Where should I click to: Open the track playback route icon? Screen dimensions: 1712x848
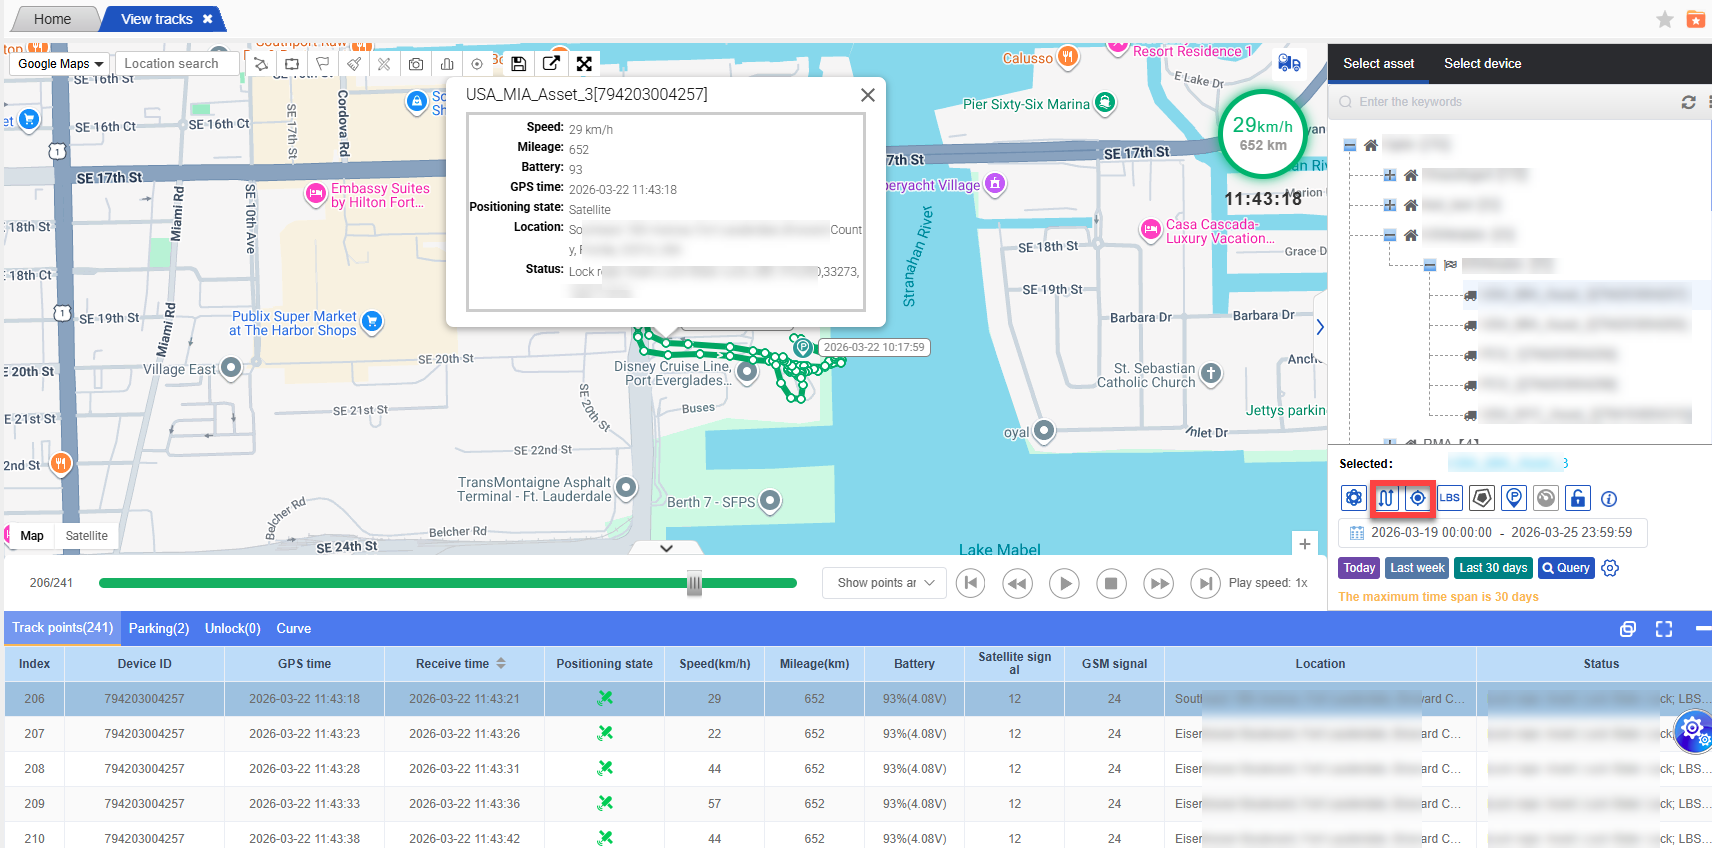[x=1386, y=498]
